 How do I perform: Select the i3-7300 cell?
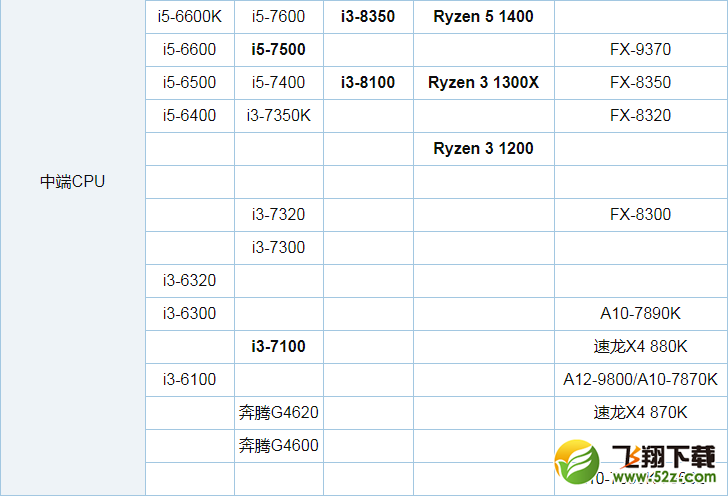279,248
